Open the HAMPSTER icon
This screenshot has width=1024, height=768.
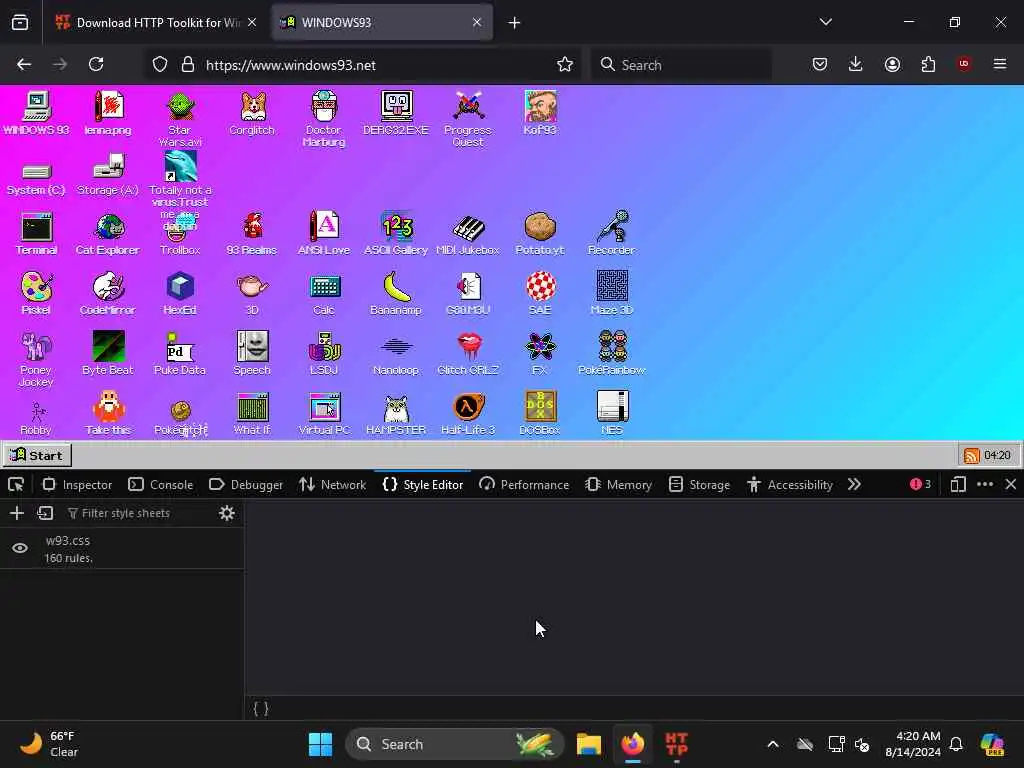396,414
